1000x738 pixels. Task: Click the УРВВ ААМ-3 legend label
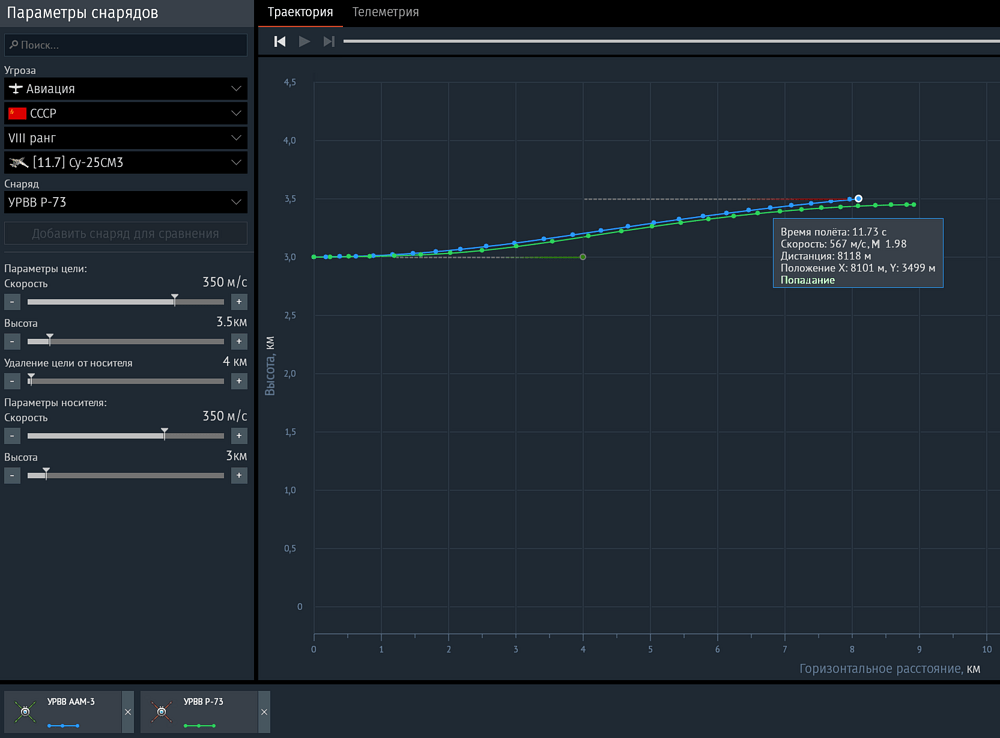[71, 702]
